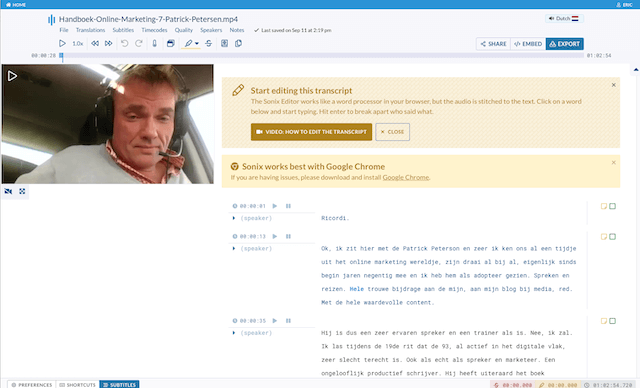
Task: Open the PREFERENCES tab
Action: (x=31, y=384)
